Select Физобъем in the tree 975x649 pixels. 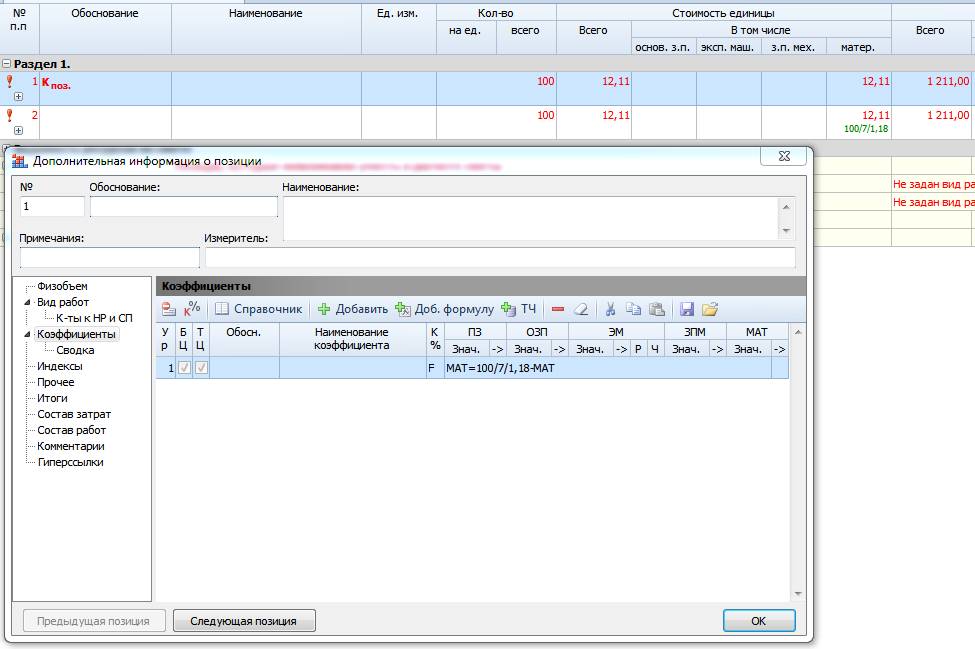pos(62,287)
